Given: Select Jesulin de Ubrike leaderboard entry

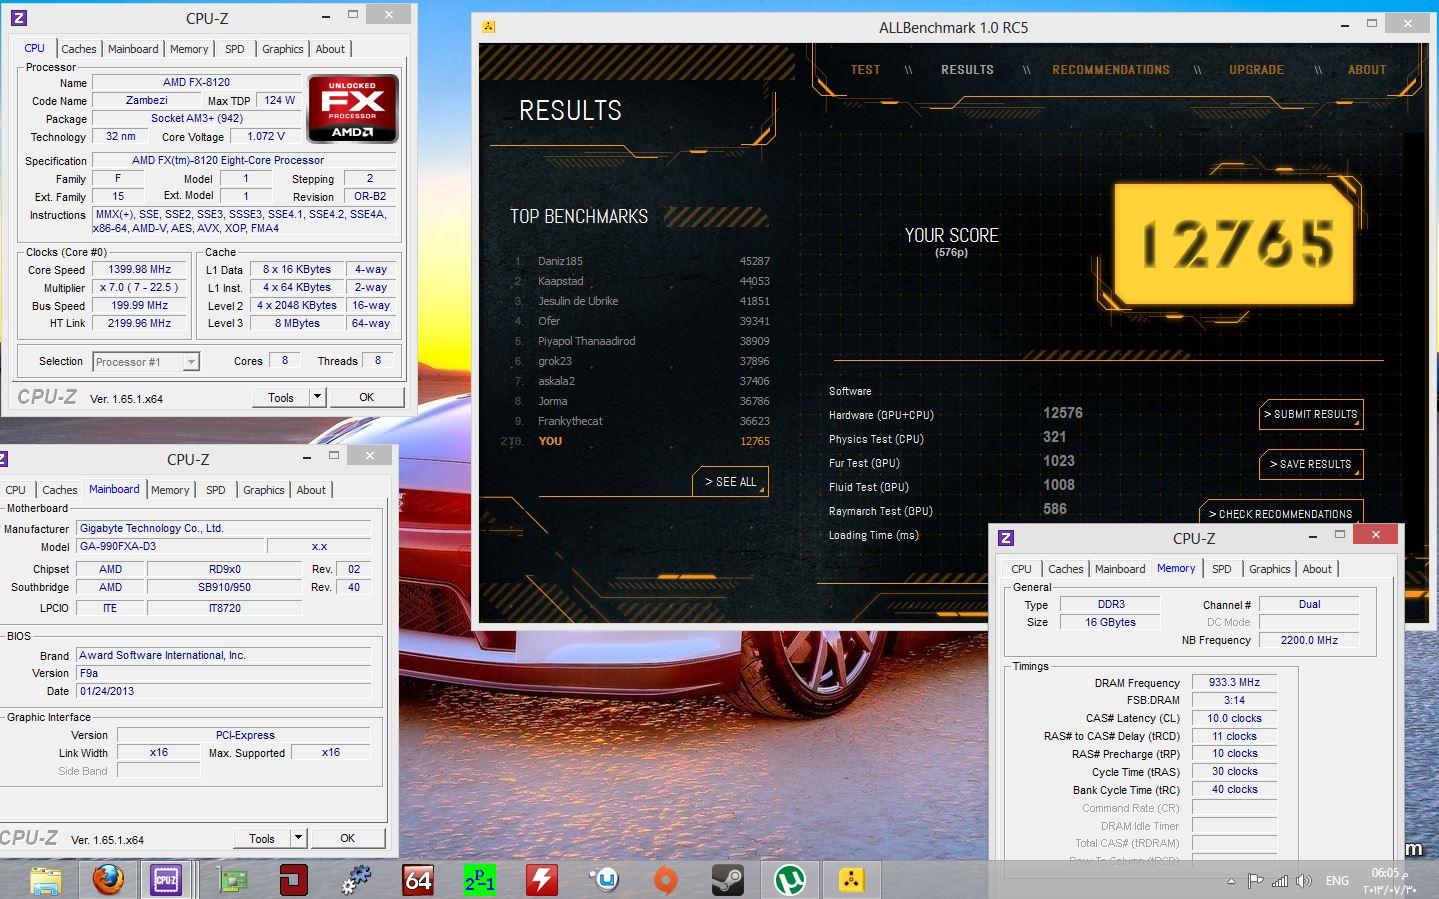Looking at the screenshot, I should click(641, 301).
